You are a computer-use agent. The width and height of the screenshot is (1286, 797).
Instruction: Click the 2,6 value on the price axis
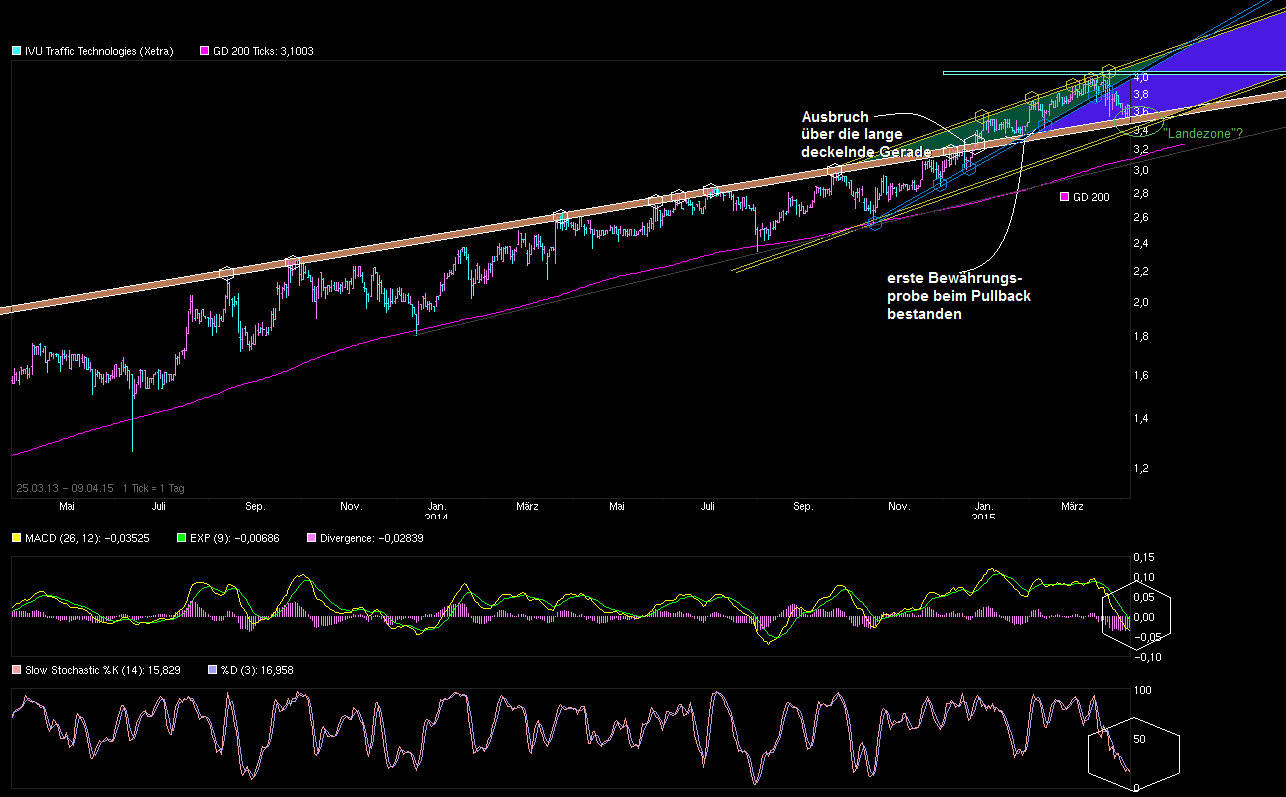click(x=1140, y=217)
